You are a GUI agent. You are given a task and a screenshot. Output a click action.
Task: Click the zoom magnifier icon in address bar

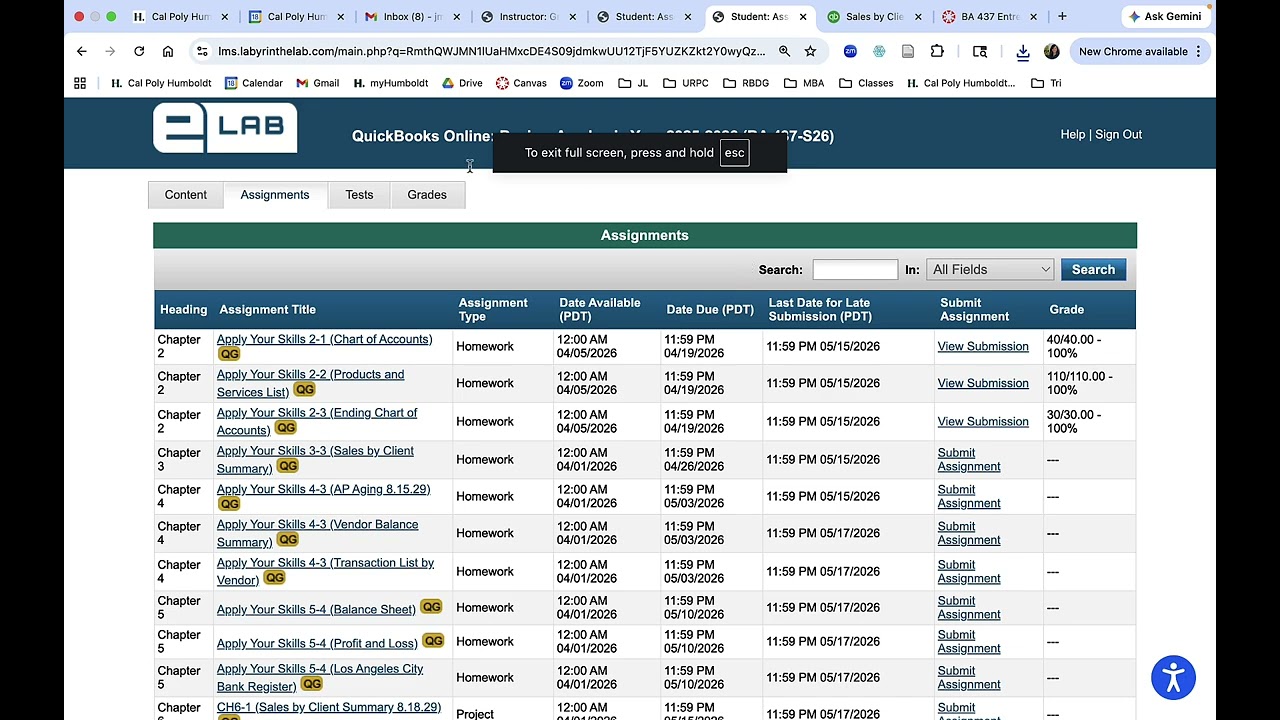tap(785, 51)
